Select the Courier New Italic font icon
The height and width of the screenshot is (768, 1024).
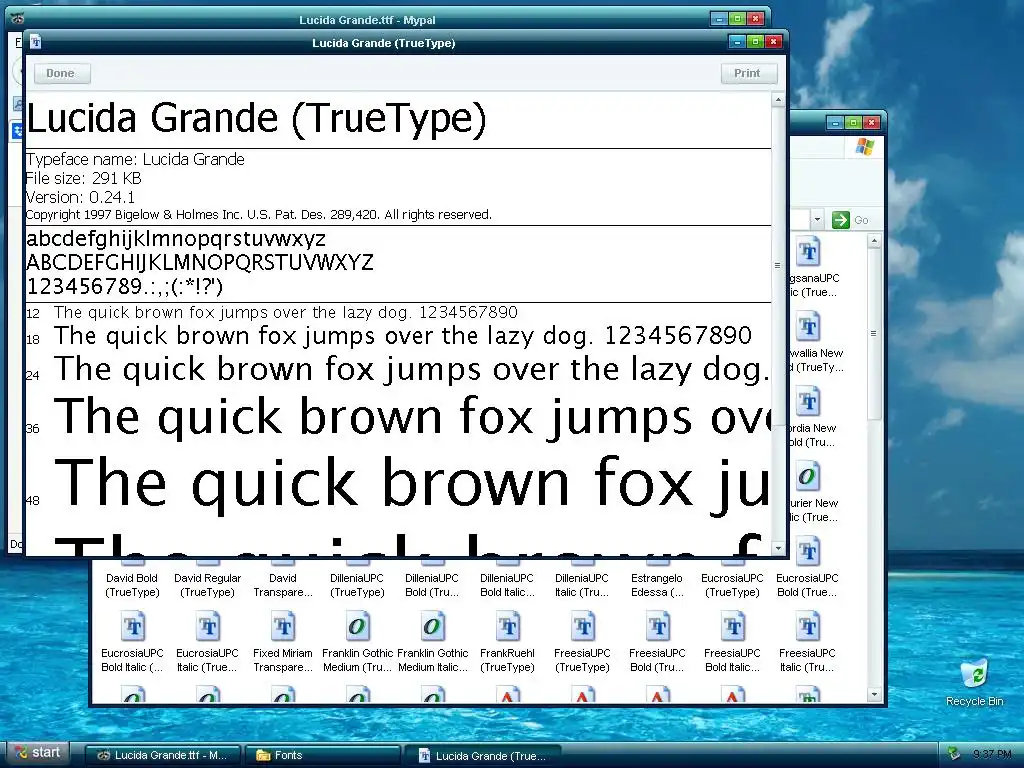click(x=808, y=477)
